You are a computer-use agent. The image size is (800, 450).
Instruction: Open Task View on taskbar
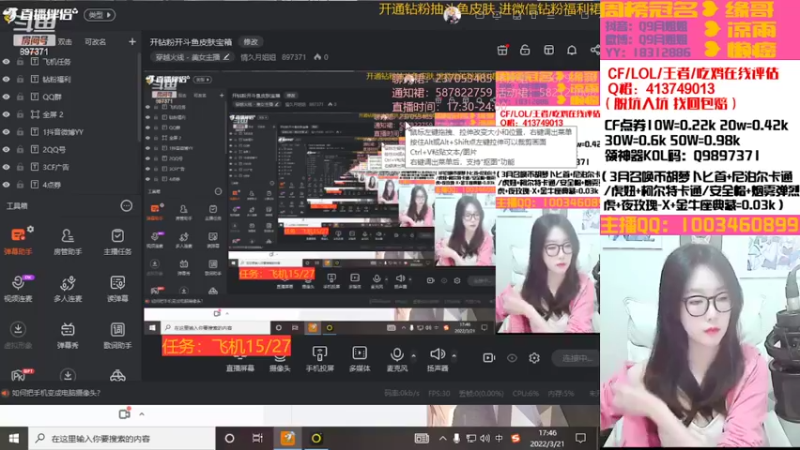click(x=258, y=438)
